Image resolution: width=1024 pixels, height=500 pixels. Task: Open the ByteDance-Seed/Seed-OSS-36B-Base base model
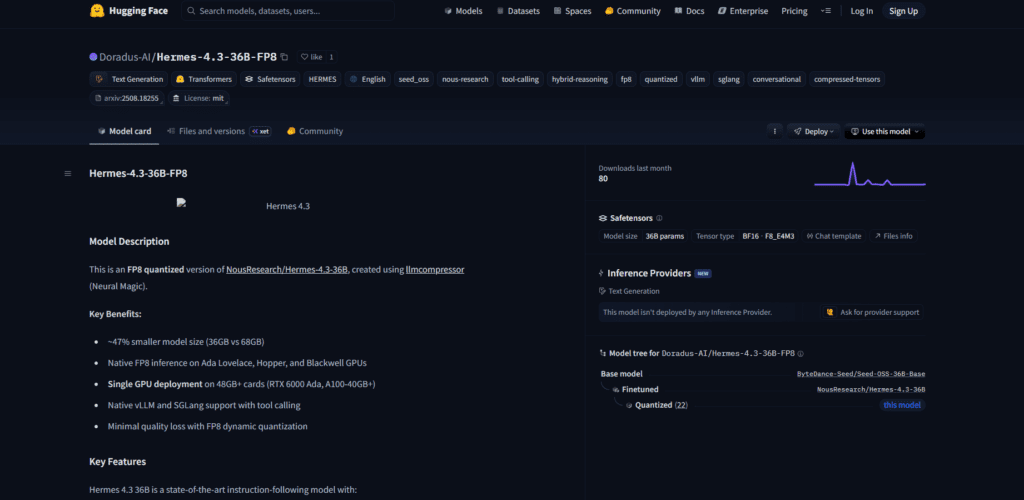click(x=861, y=374)
